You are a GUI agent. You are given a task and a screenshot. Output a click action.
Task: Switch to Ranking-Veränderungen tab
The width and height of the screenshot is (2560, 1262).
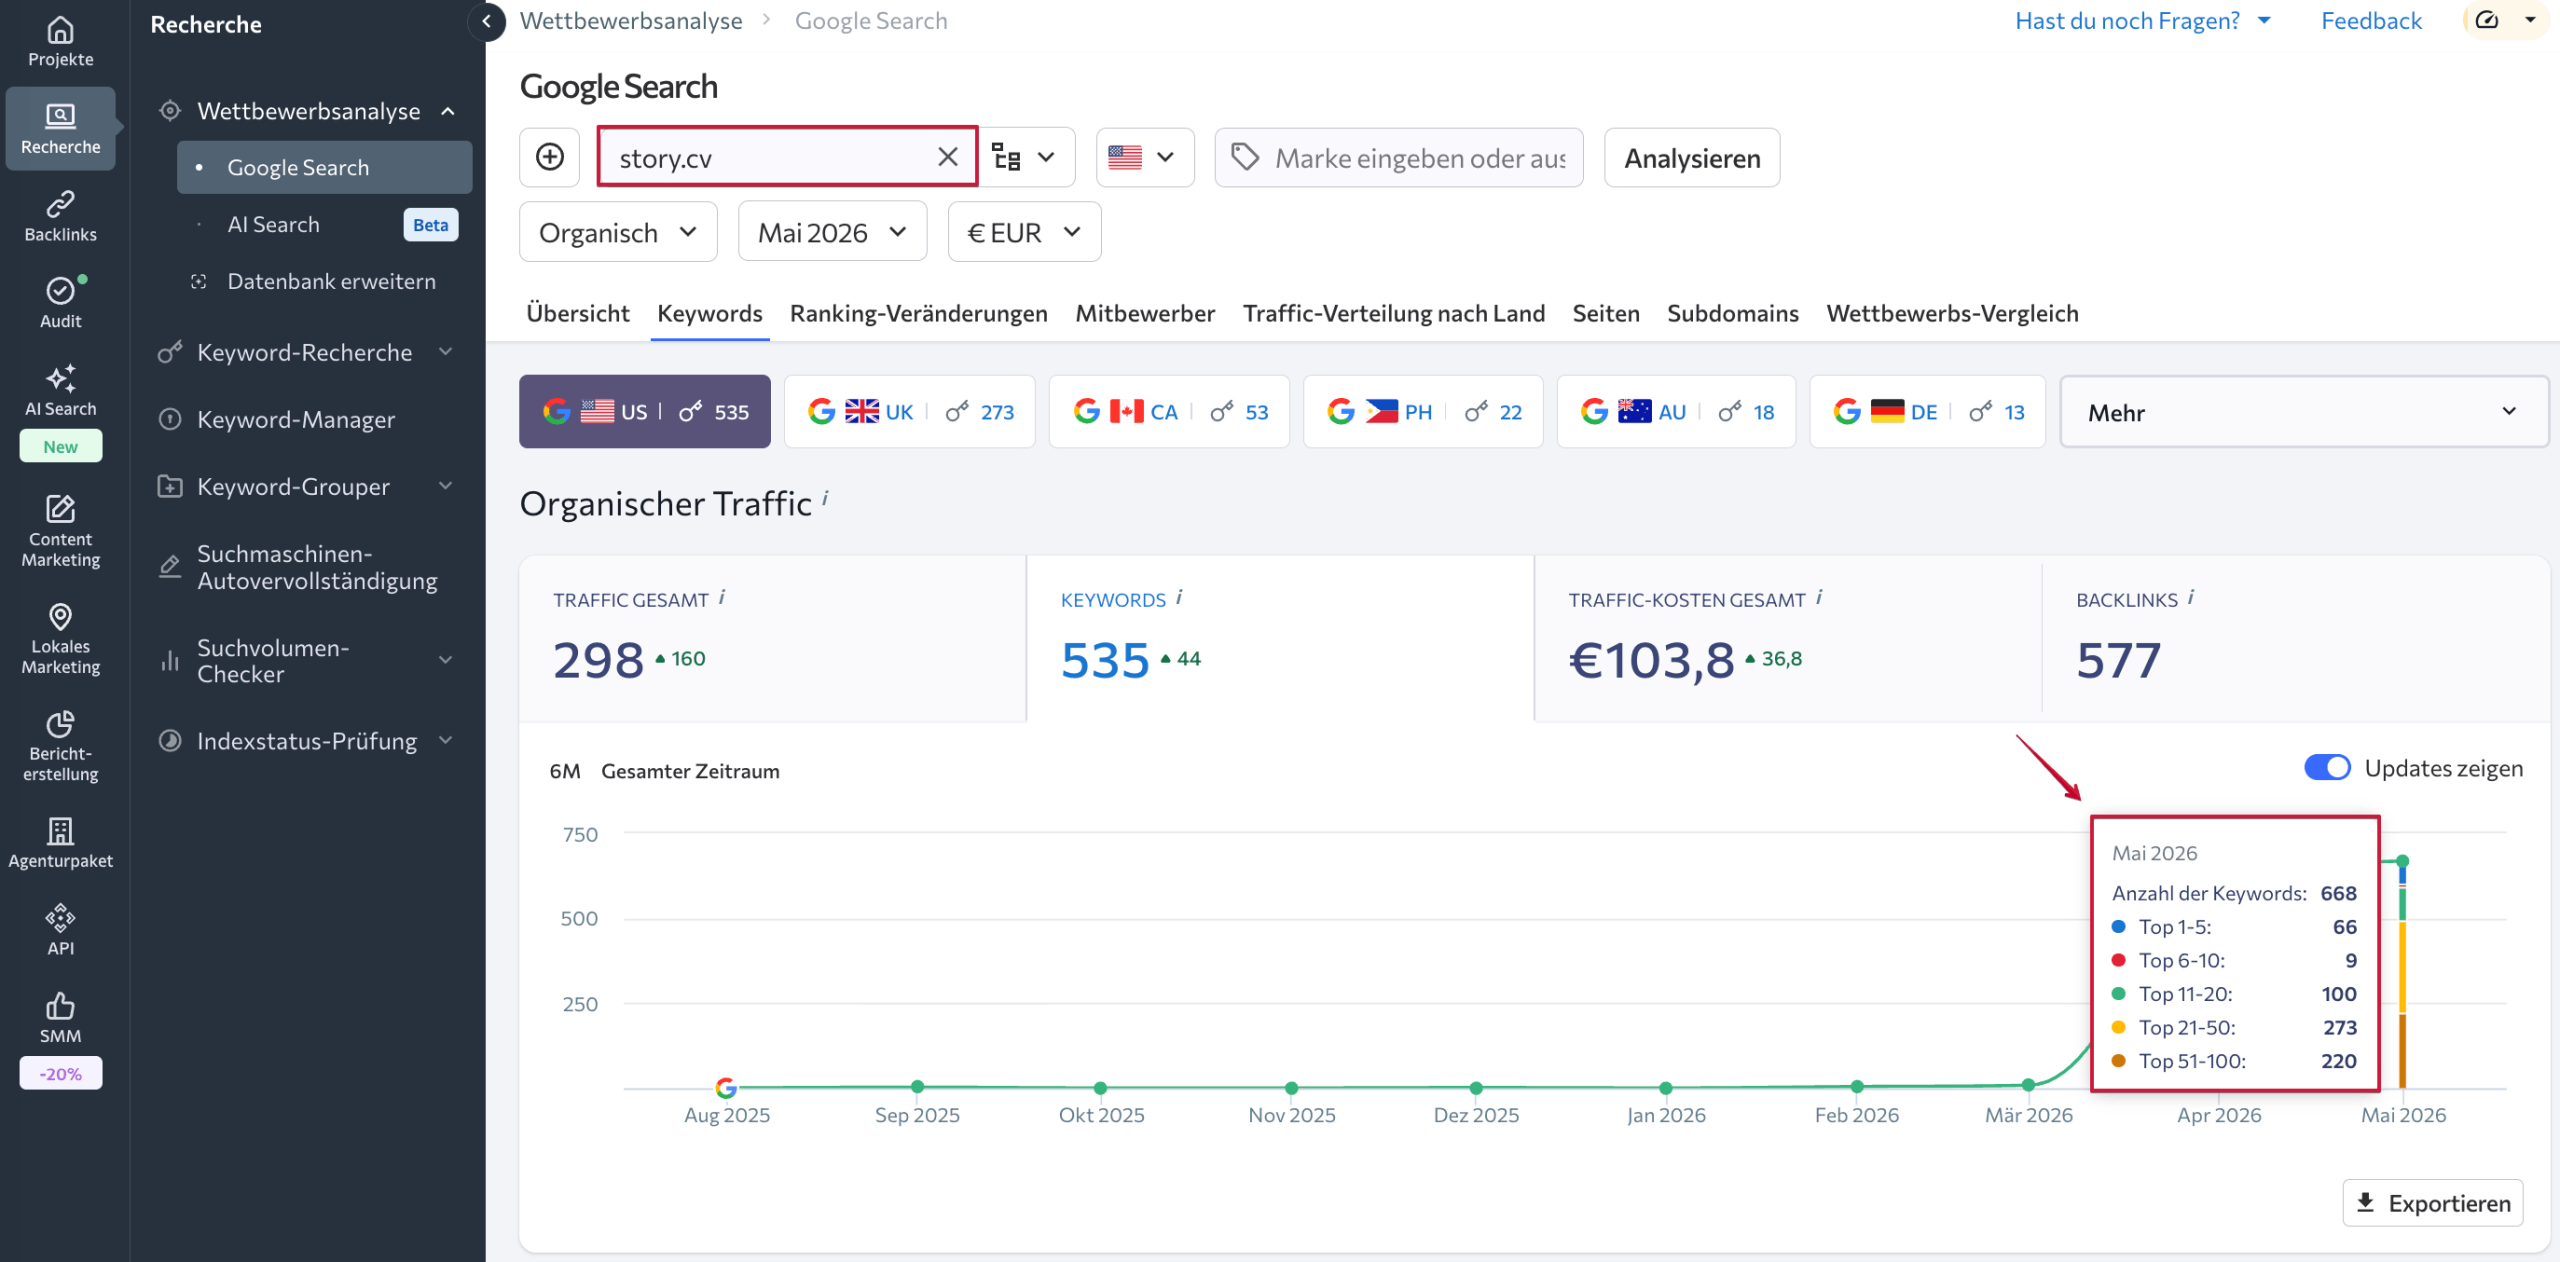(918, 313)
